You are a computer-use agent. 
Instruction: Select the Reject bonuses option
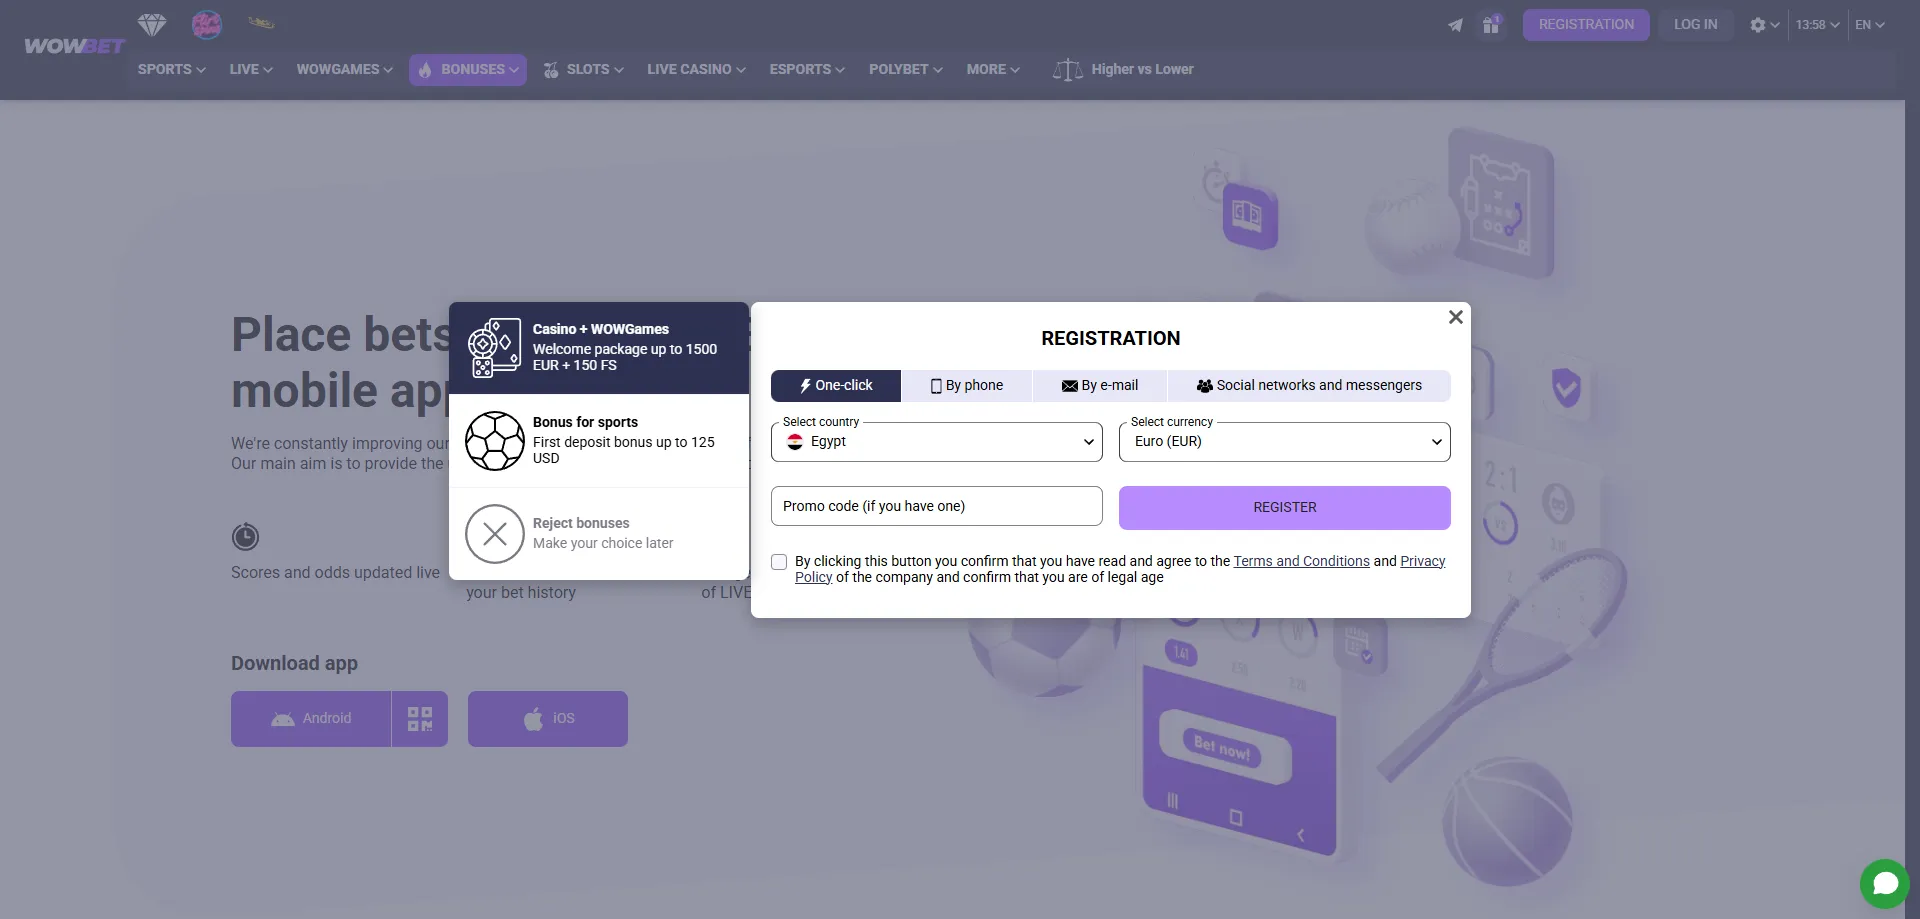pos(599,534)
